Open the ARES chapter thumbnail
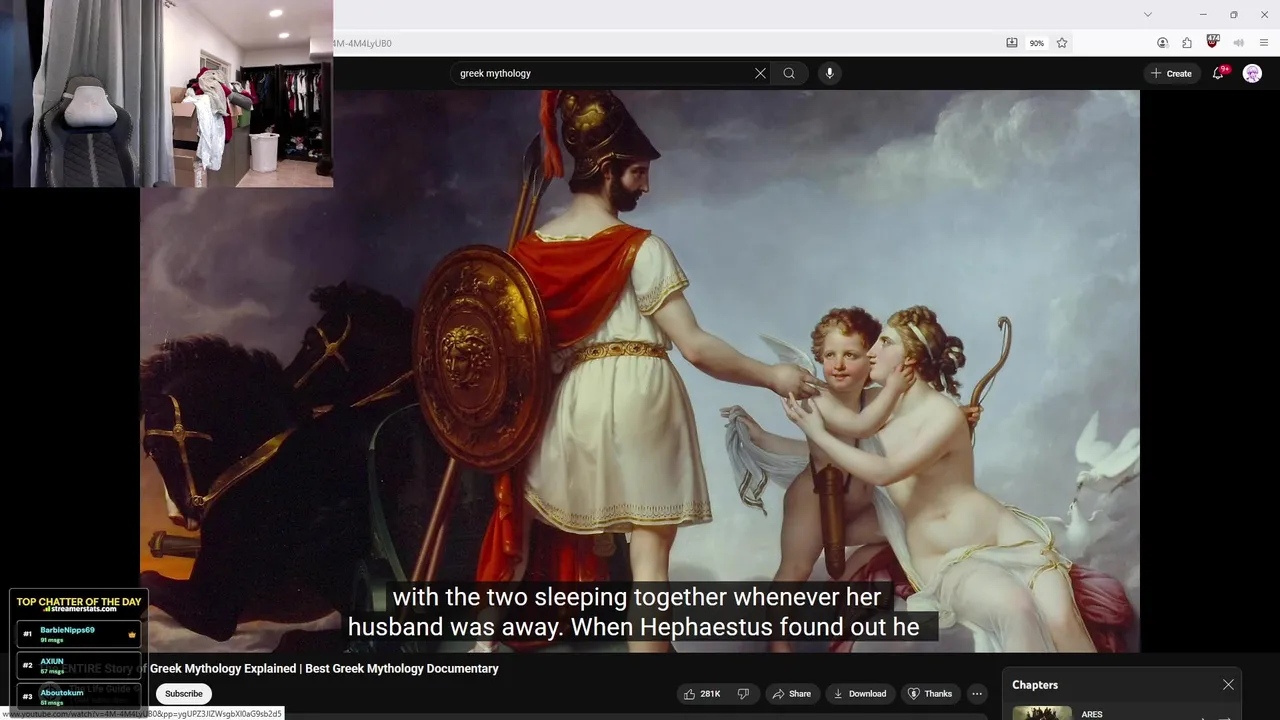 point(1042,713)
